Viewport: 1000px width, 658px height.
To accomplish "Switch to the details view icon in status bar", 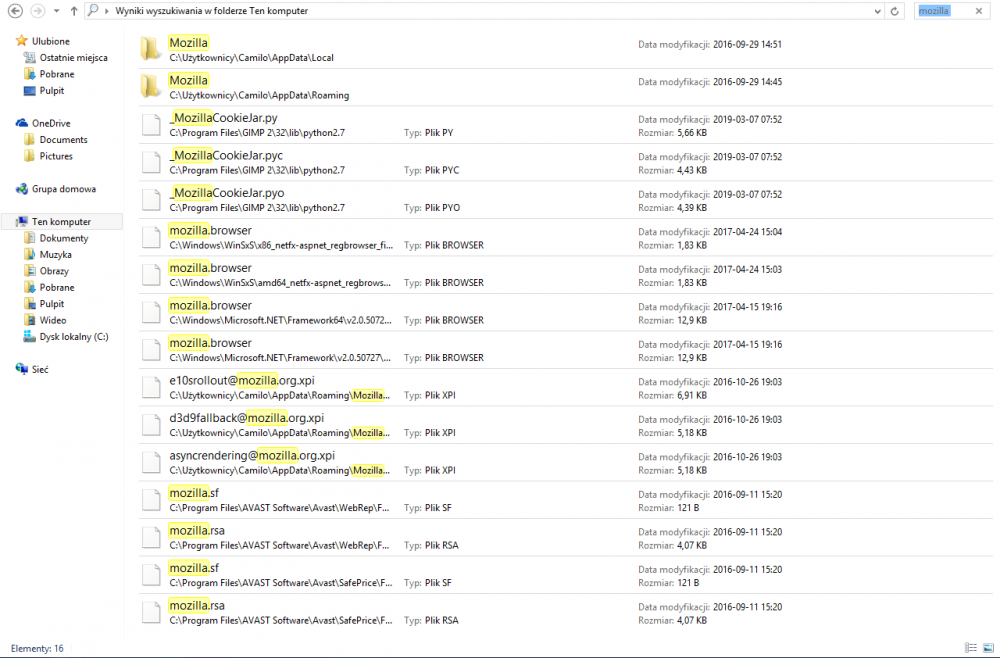I will tap(971, 648).
